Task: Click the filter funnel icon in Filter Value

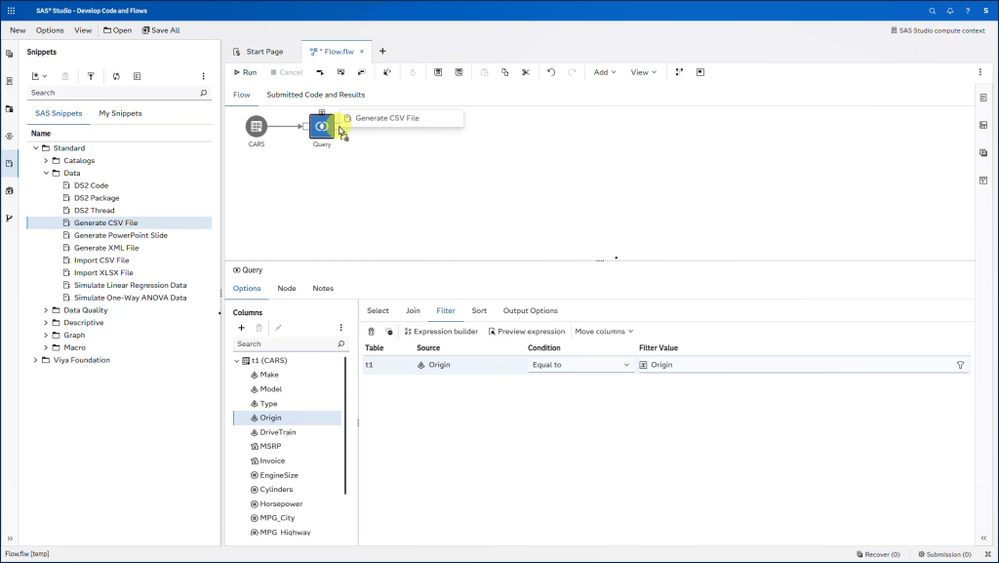Action: point(960,365)
